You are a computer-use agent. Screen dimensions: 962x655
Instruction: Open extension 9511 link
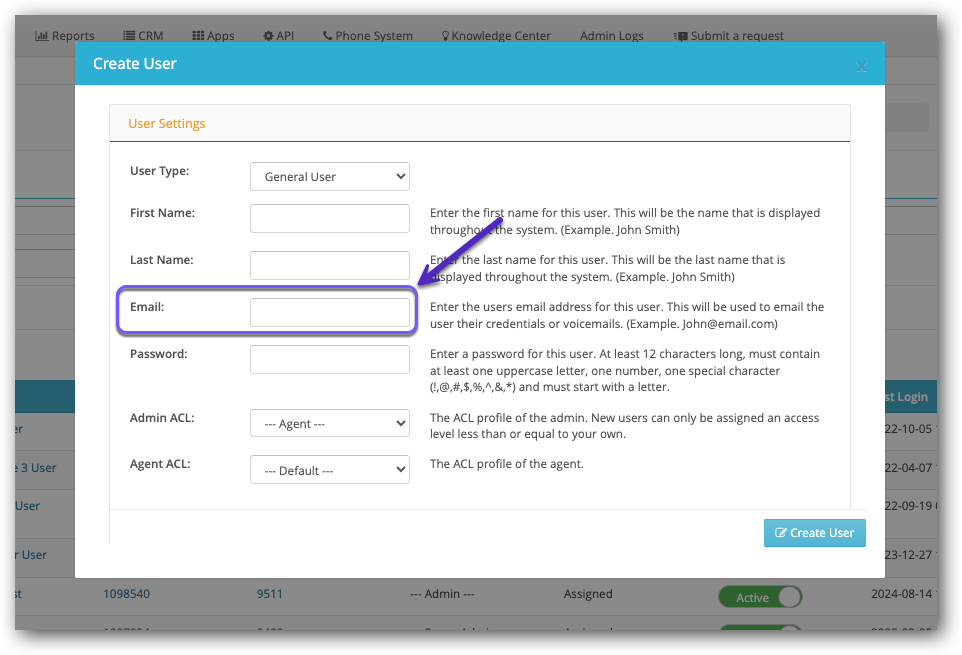pos(269,594)
